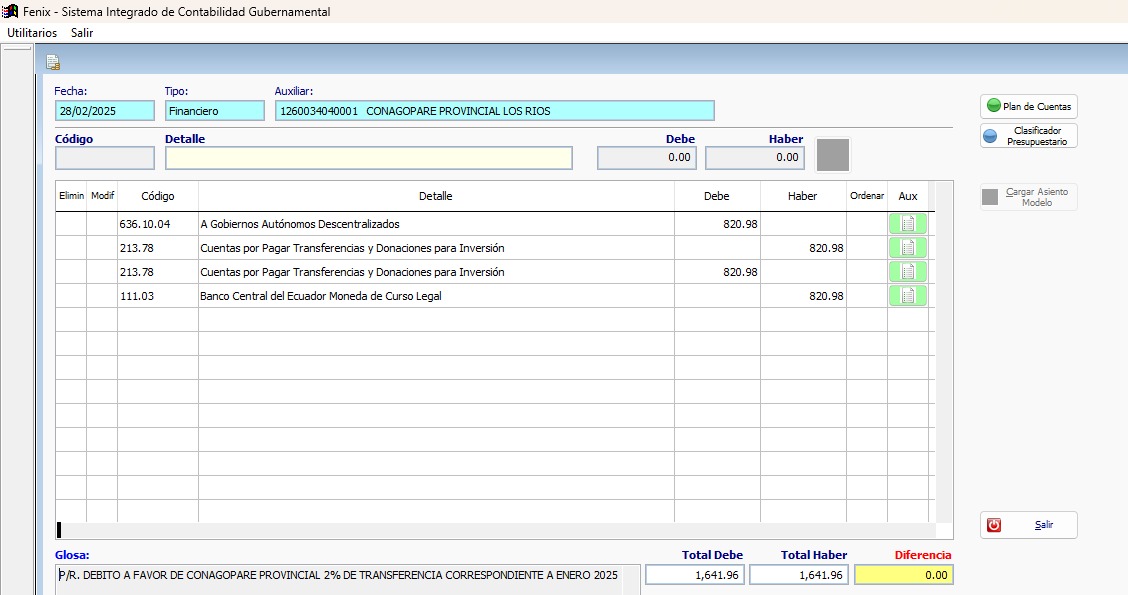Click the Cargar Asiento Modelo button
Viewport: 1128px width, 595px height.
pos(1028,197)
